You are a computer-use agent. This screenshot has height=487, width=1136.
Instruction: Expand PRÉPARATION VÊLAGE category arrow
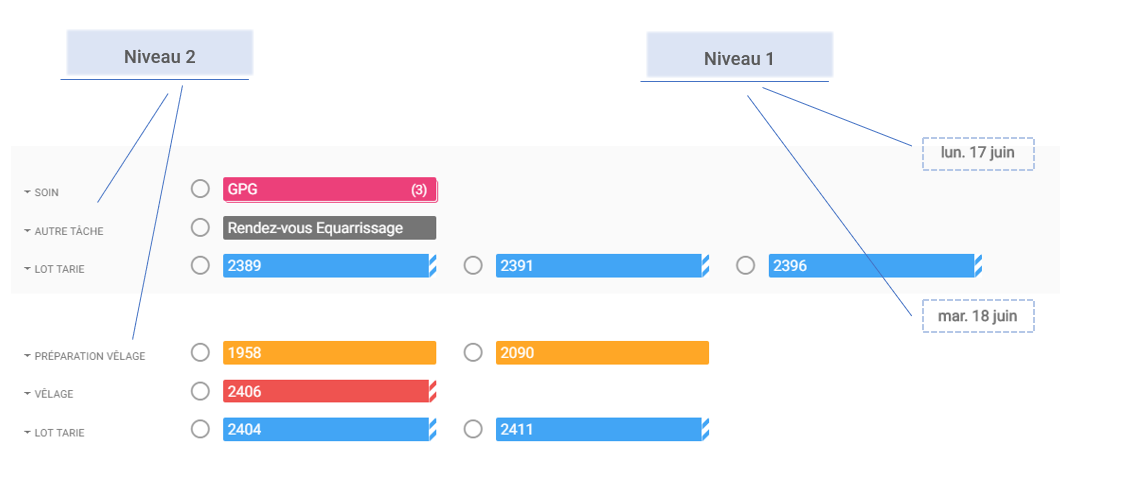28,356
